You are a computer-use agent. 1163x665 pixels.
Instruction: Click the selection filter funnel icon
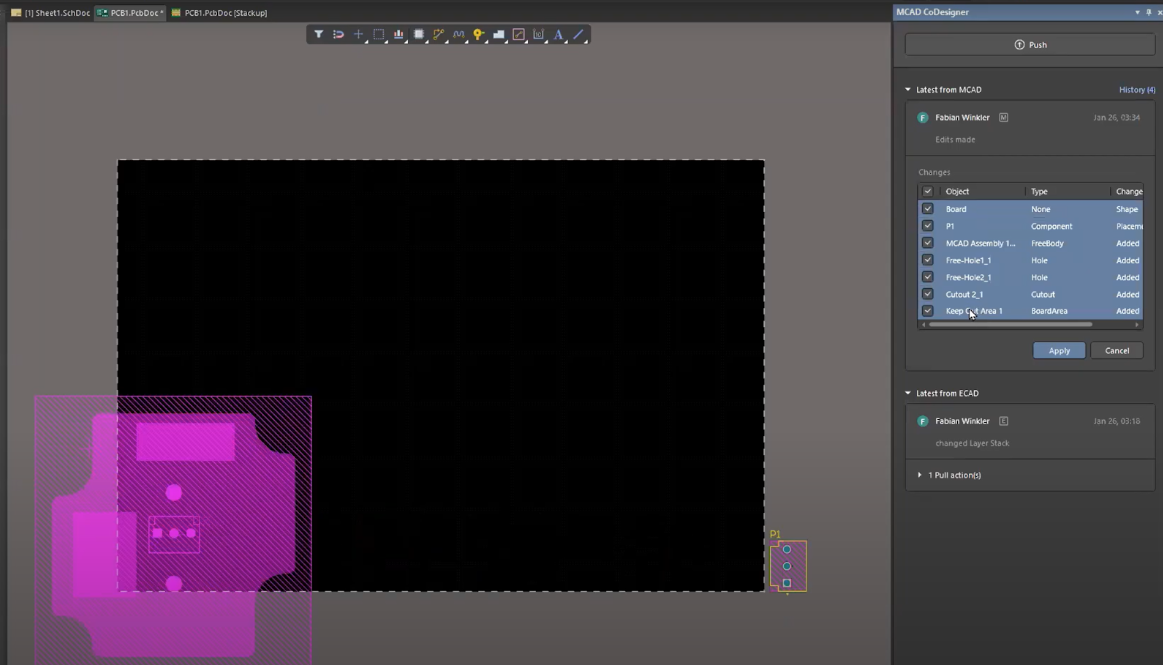(x=318, y=35)
